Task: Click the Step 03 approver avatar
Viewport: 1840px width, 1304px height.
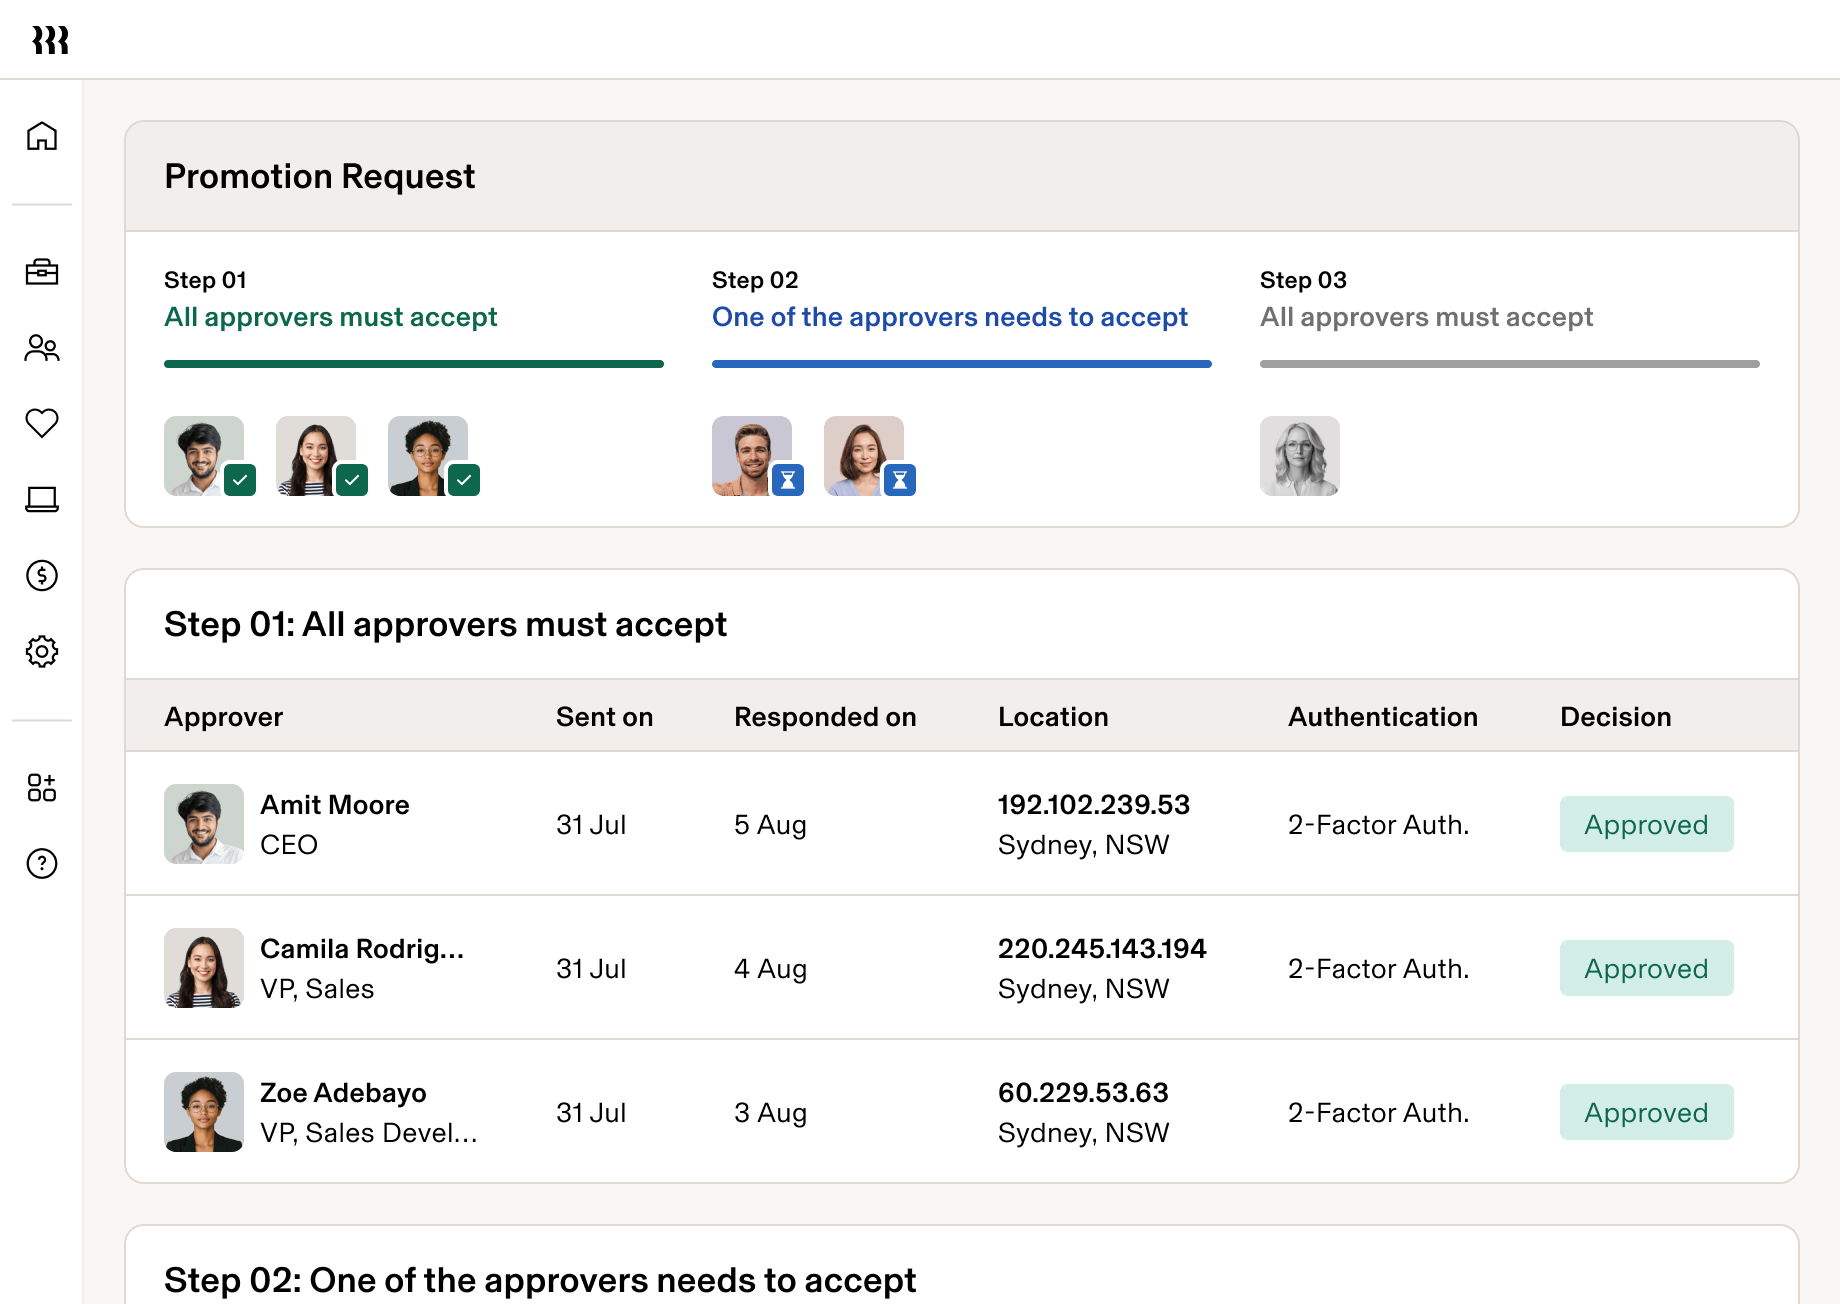Action: point(1300,456)
